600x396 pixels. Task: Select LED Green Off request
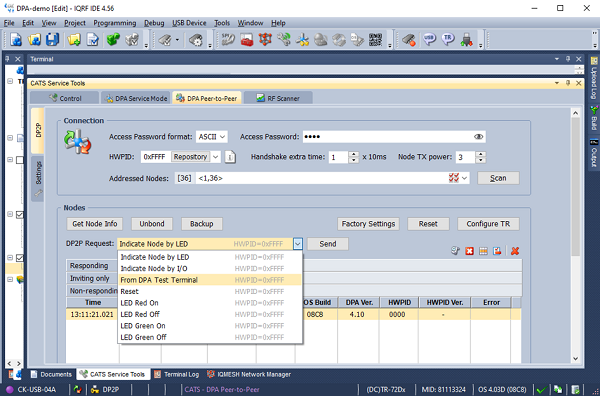click(x=210, y=337)
